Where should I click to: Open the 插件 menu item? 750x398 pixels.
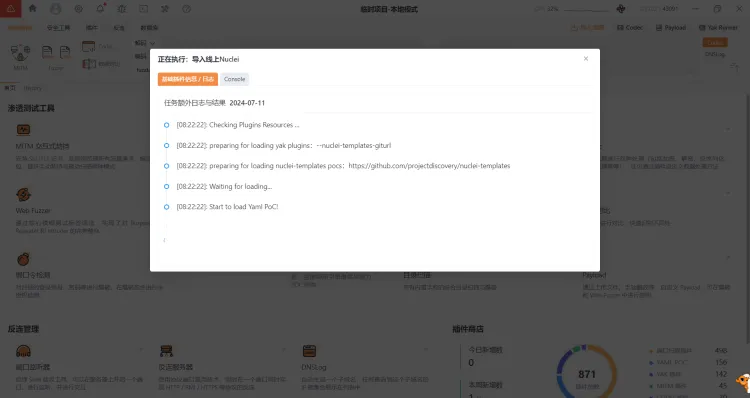click(92, 28)
